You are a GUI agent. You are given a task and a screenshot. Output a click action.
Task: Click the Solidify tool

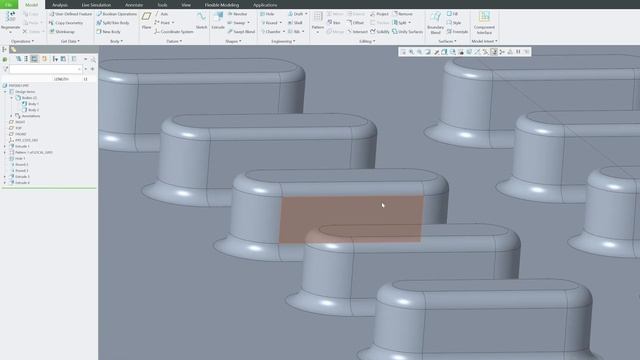coord(380,31)
